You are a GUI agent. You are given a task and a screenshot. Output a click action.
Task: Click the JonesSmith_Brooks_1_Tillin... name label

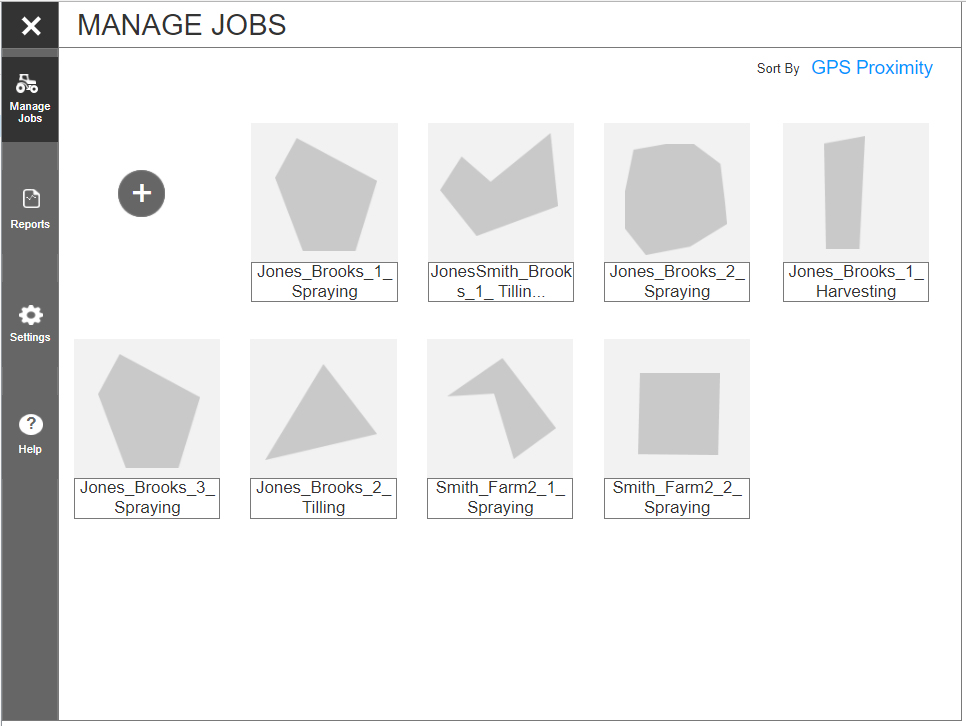500,282
